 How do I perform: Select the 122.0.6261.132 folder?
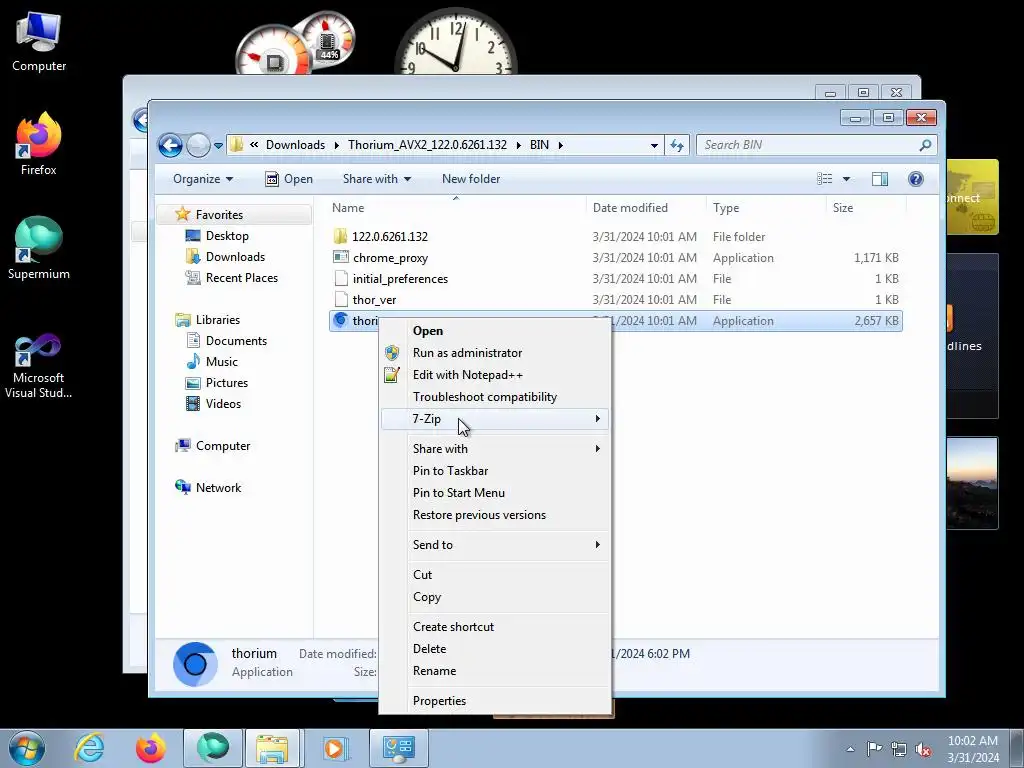(389, 236)
